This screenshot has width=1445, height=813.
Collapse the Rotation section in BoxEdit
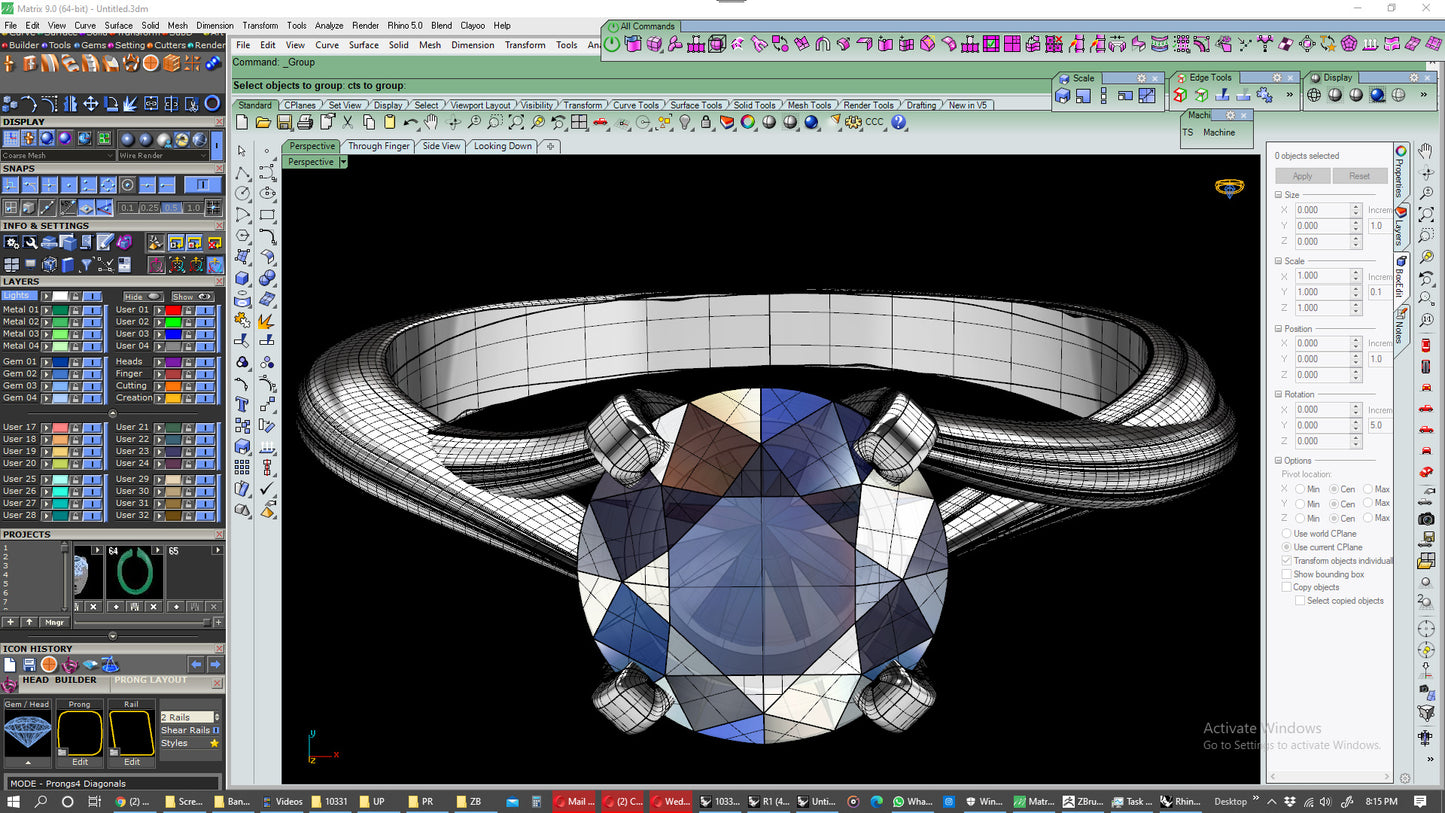coord(1279,394)
